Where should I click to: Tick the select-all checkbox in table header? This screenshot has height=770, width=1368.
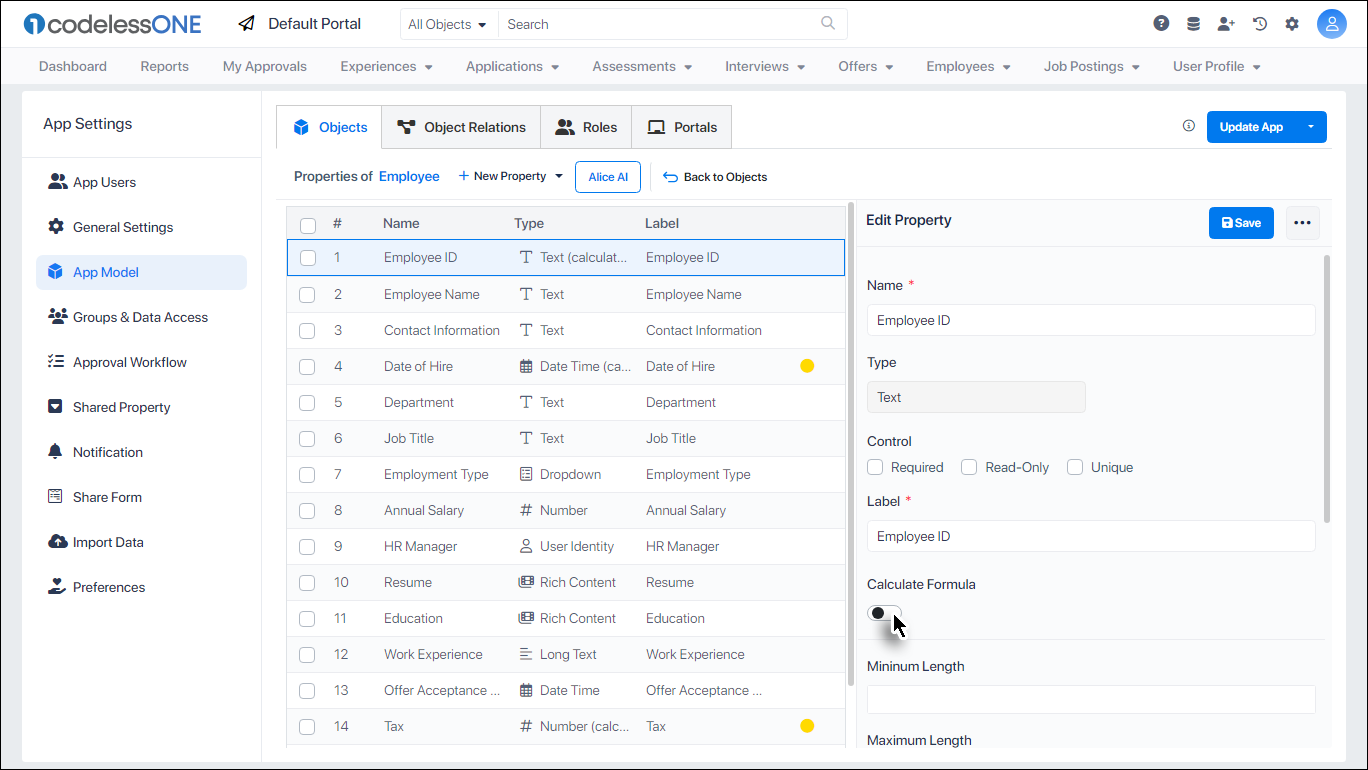coord(308,225)
